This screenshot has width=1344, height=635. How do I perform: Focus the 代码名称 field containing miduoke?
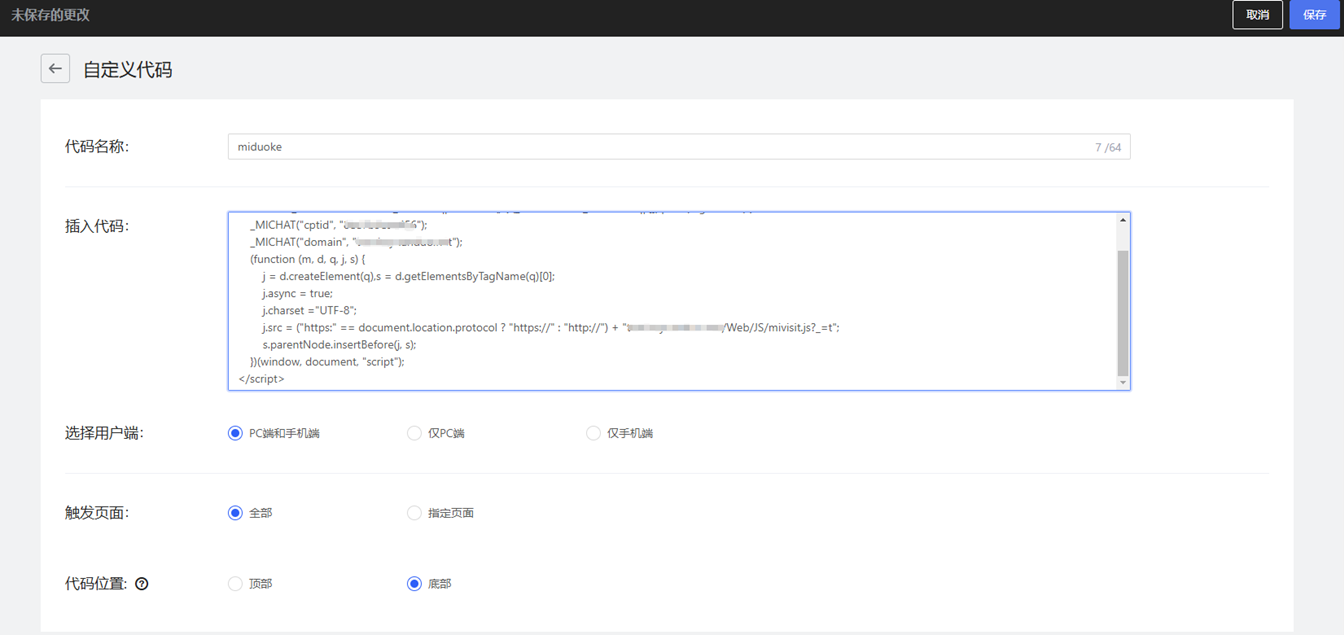tap(660, 147)
